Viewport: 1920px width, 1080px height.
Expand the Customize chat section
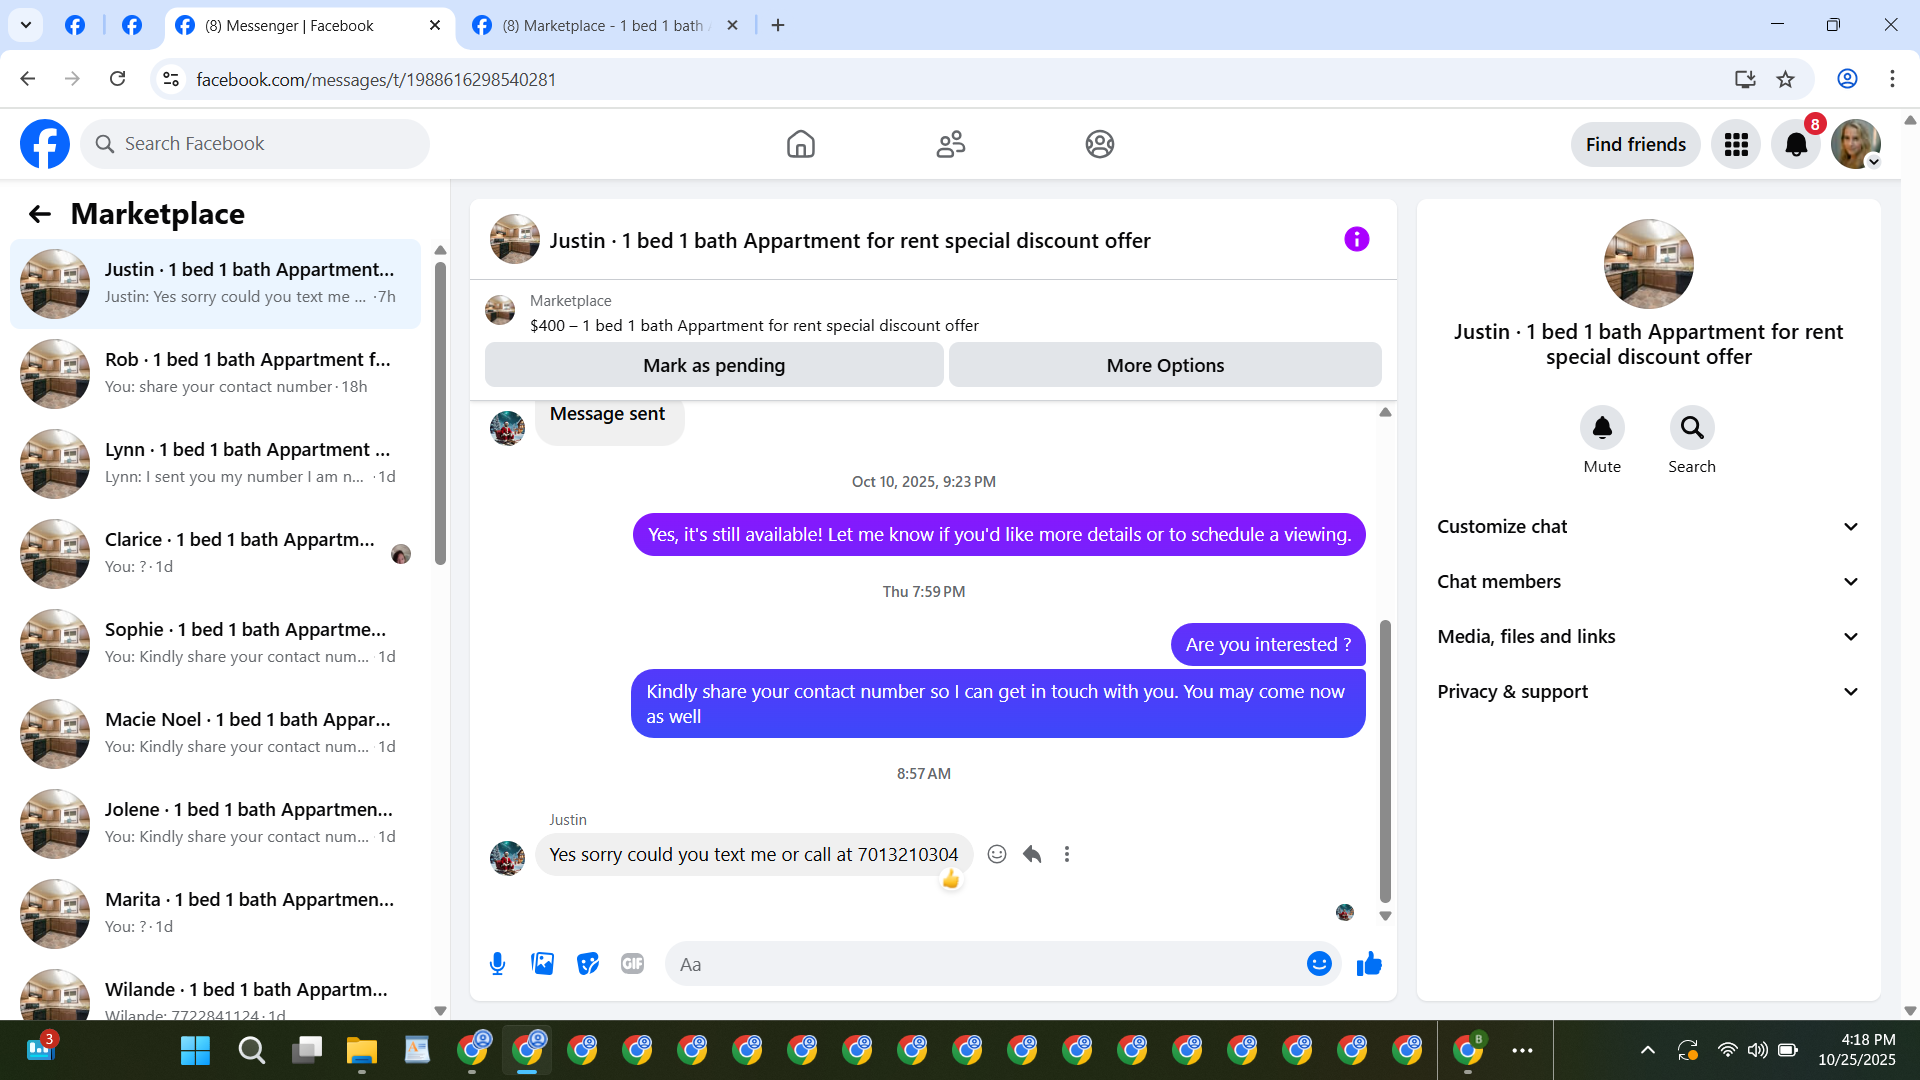click(1648, 527)
